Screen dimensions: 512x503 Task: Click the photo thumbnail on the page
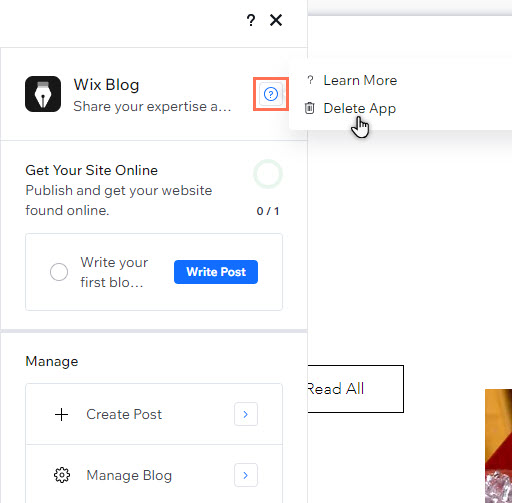[498, 446]
